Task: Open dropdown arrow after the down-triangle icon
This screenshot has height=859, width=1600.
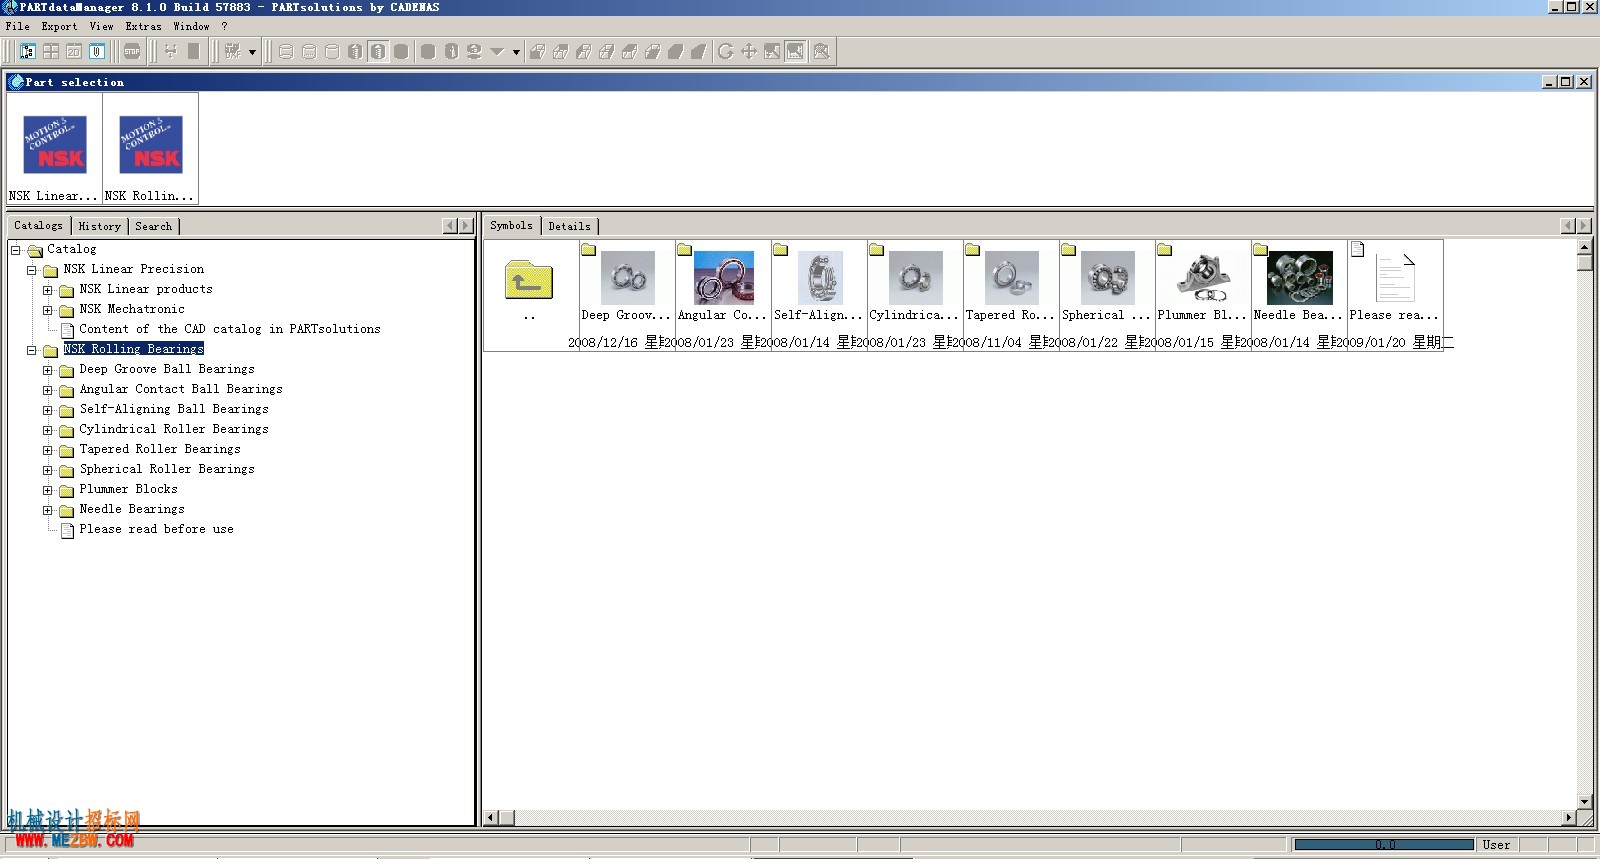Action: 516,52
